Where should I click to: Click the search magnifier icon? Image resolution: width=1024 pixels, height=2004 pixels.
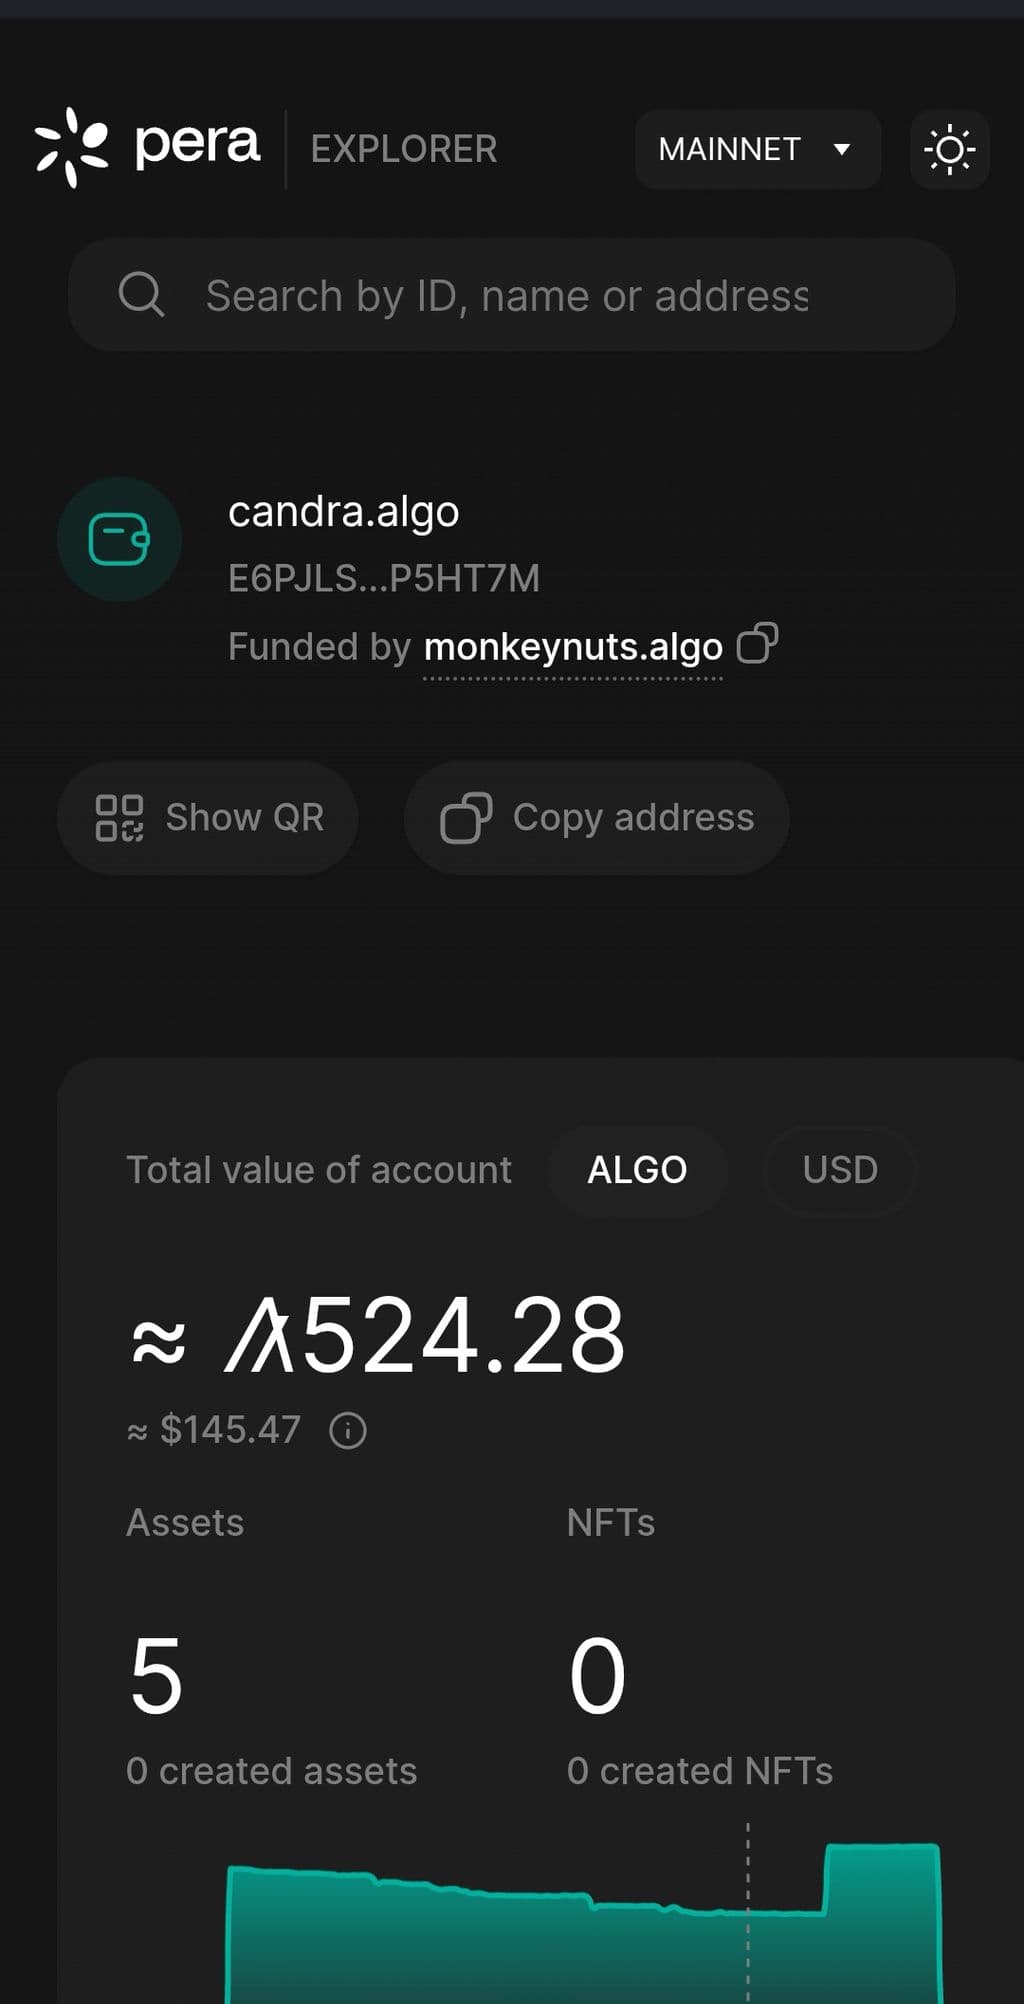pyautogui.click(x=141, y=295)
